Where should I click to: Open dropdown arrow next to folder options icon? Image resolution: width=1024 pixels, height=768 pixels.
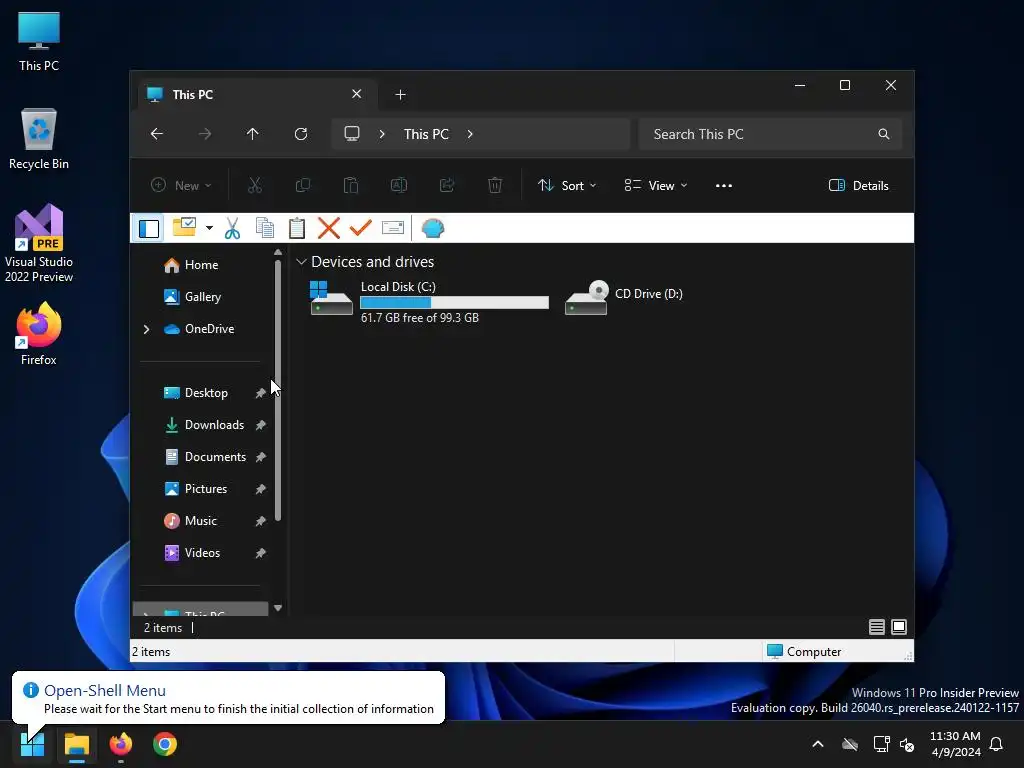point(209,228)
